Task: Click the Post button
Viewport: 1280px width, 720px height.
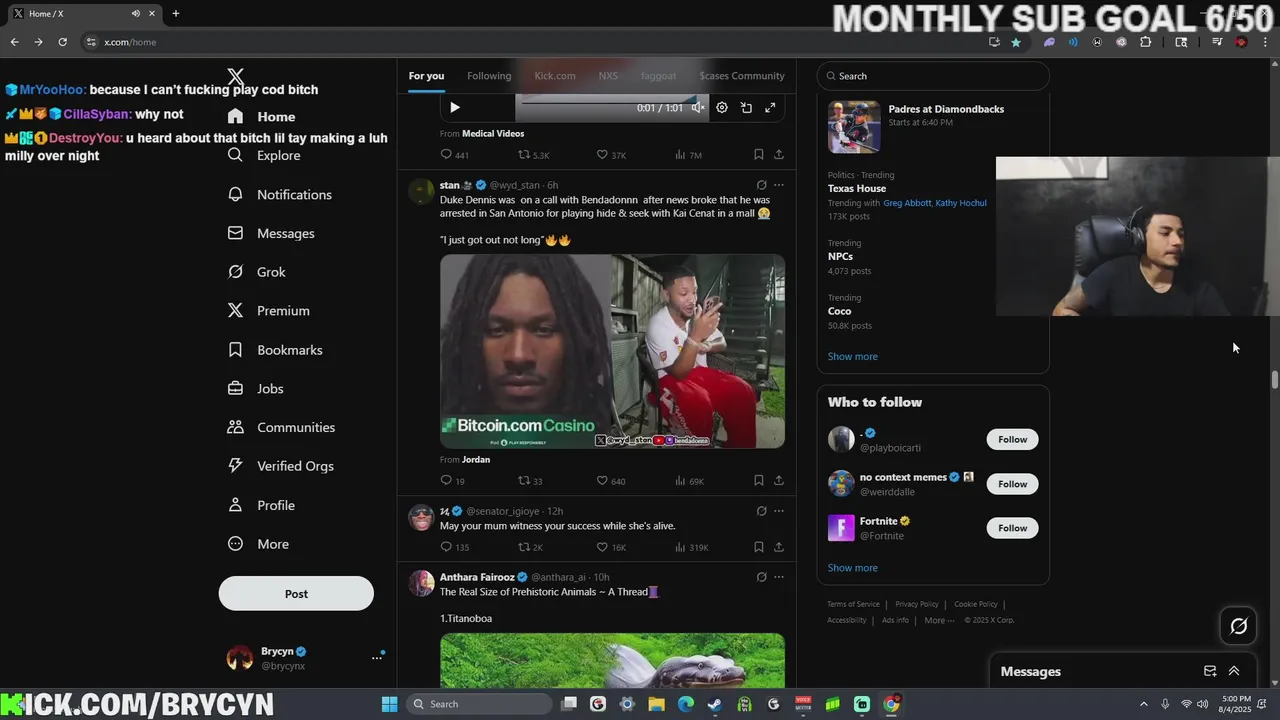Action: coord(296,593)
